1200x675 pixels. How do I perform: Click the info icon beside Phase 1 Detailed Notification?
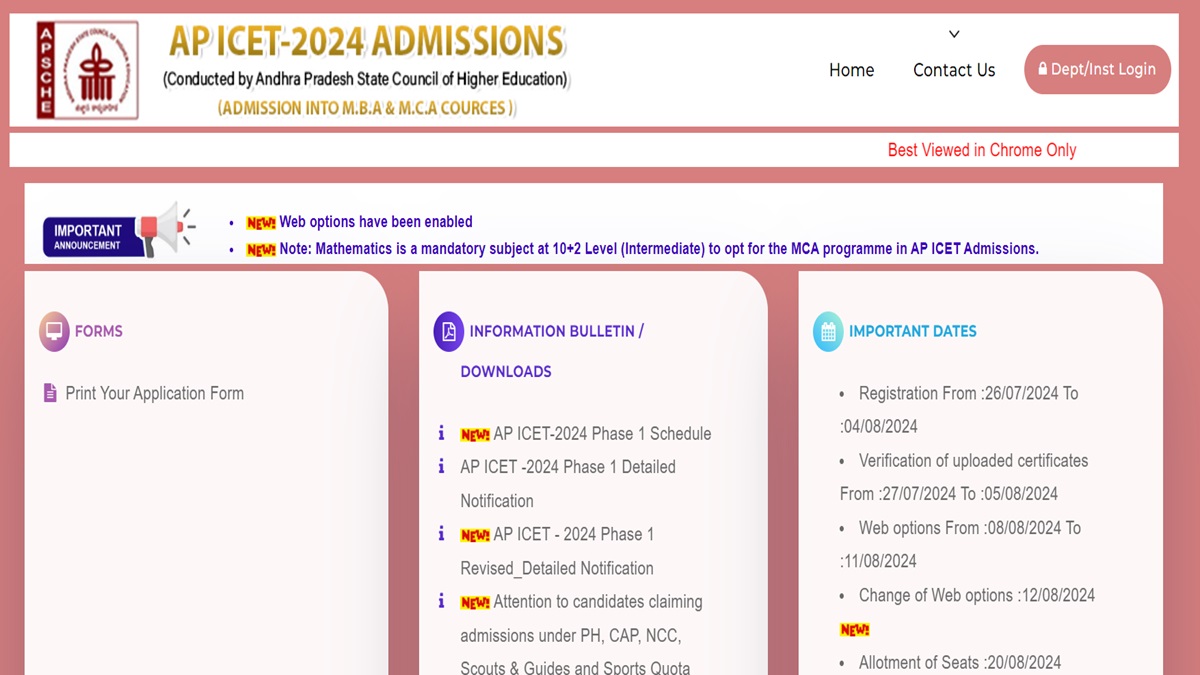[441, 466]
